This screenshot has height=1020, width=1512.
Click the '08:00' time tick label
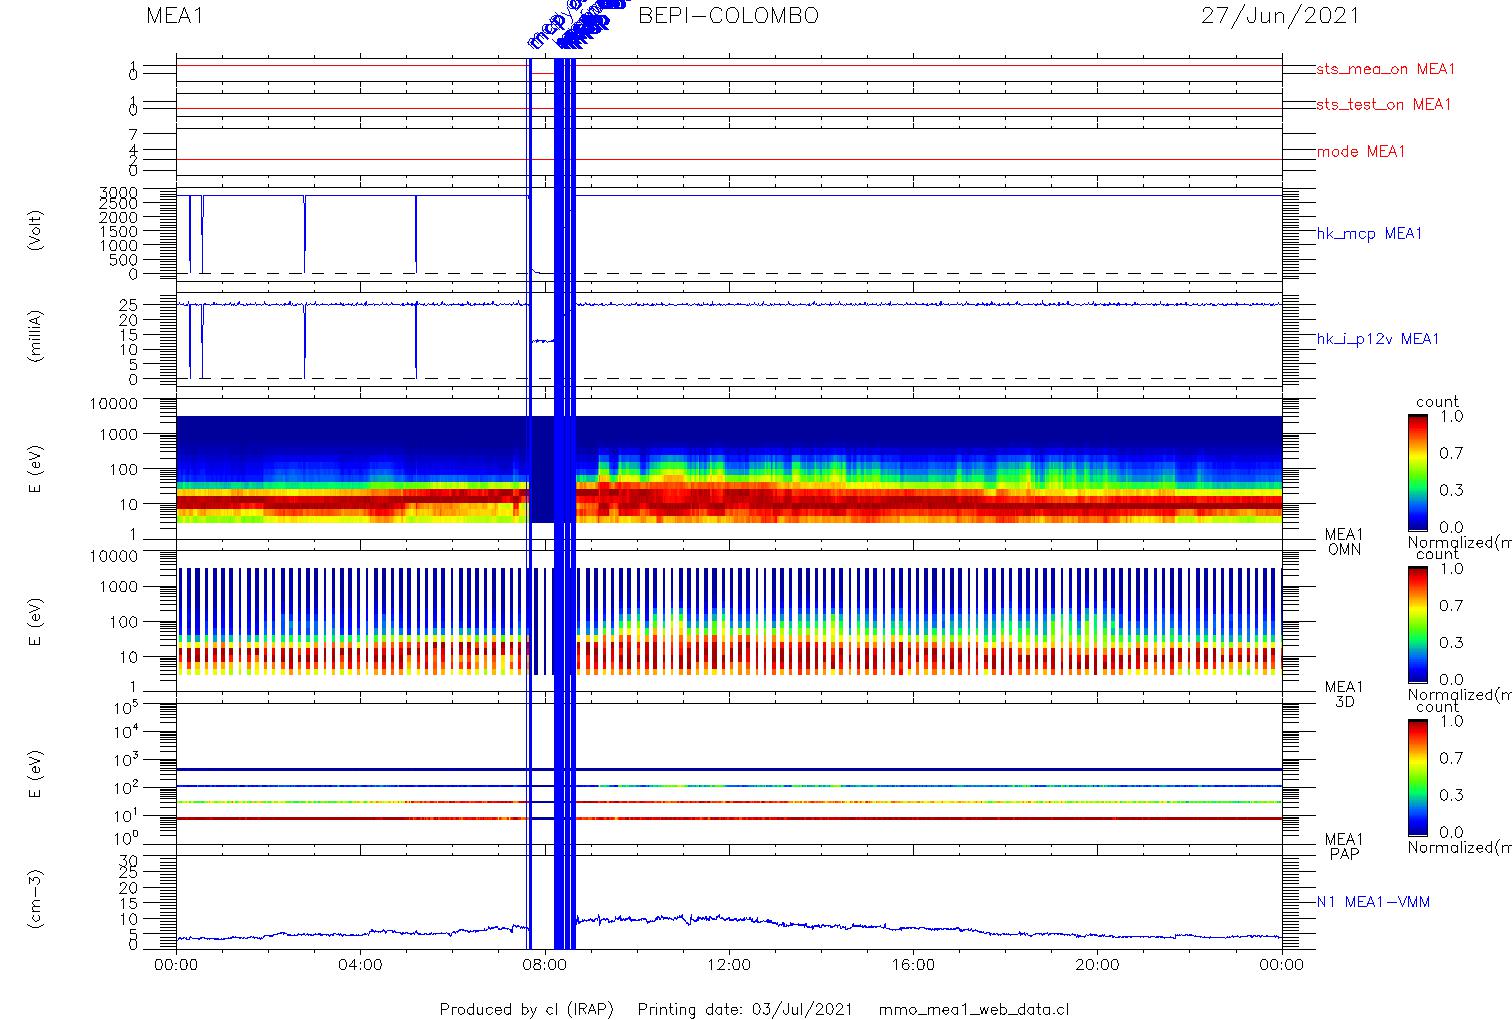click(545, 965)
